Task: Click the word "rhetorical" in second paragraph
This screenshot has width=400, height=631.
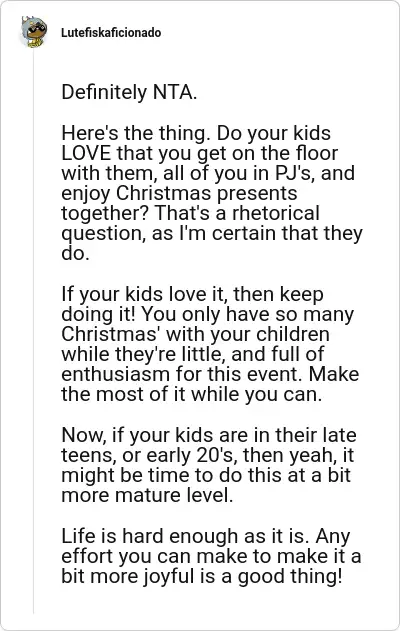Action: point(276,213)
